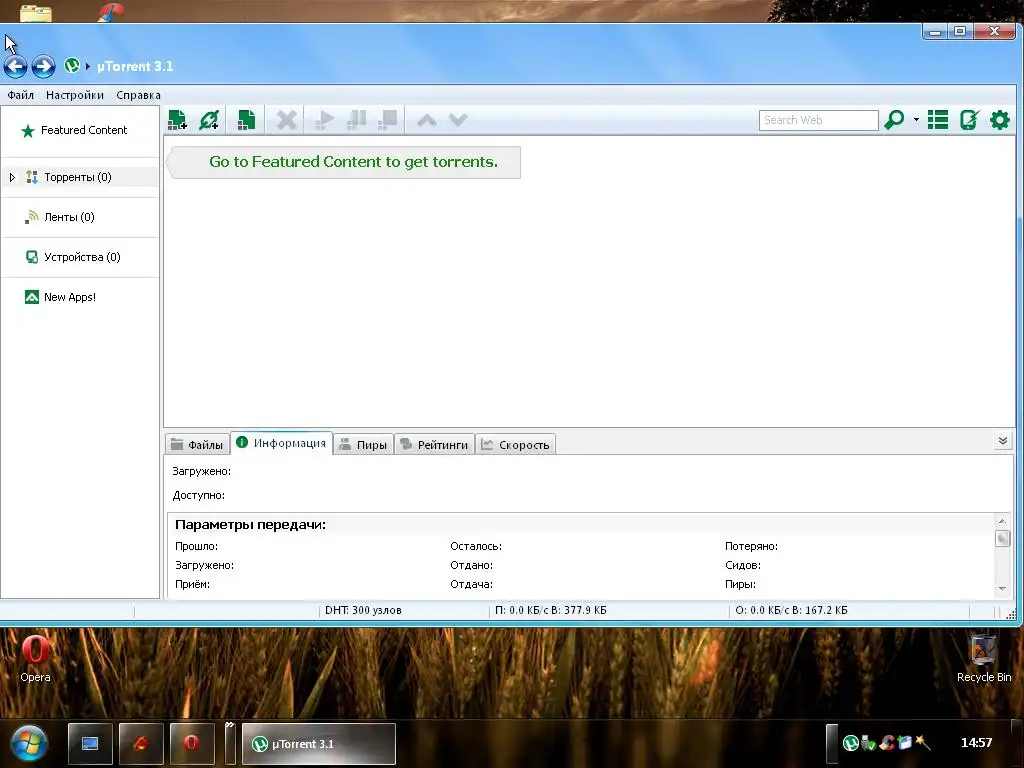Click the taskbar clock 14:57
This screenshot has width=1024, height=768.
point(976,743)
